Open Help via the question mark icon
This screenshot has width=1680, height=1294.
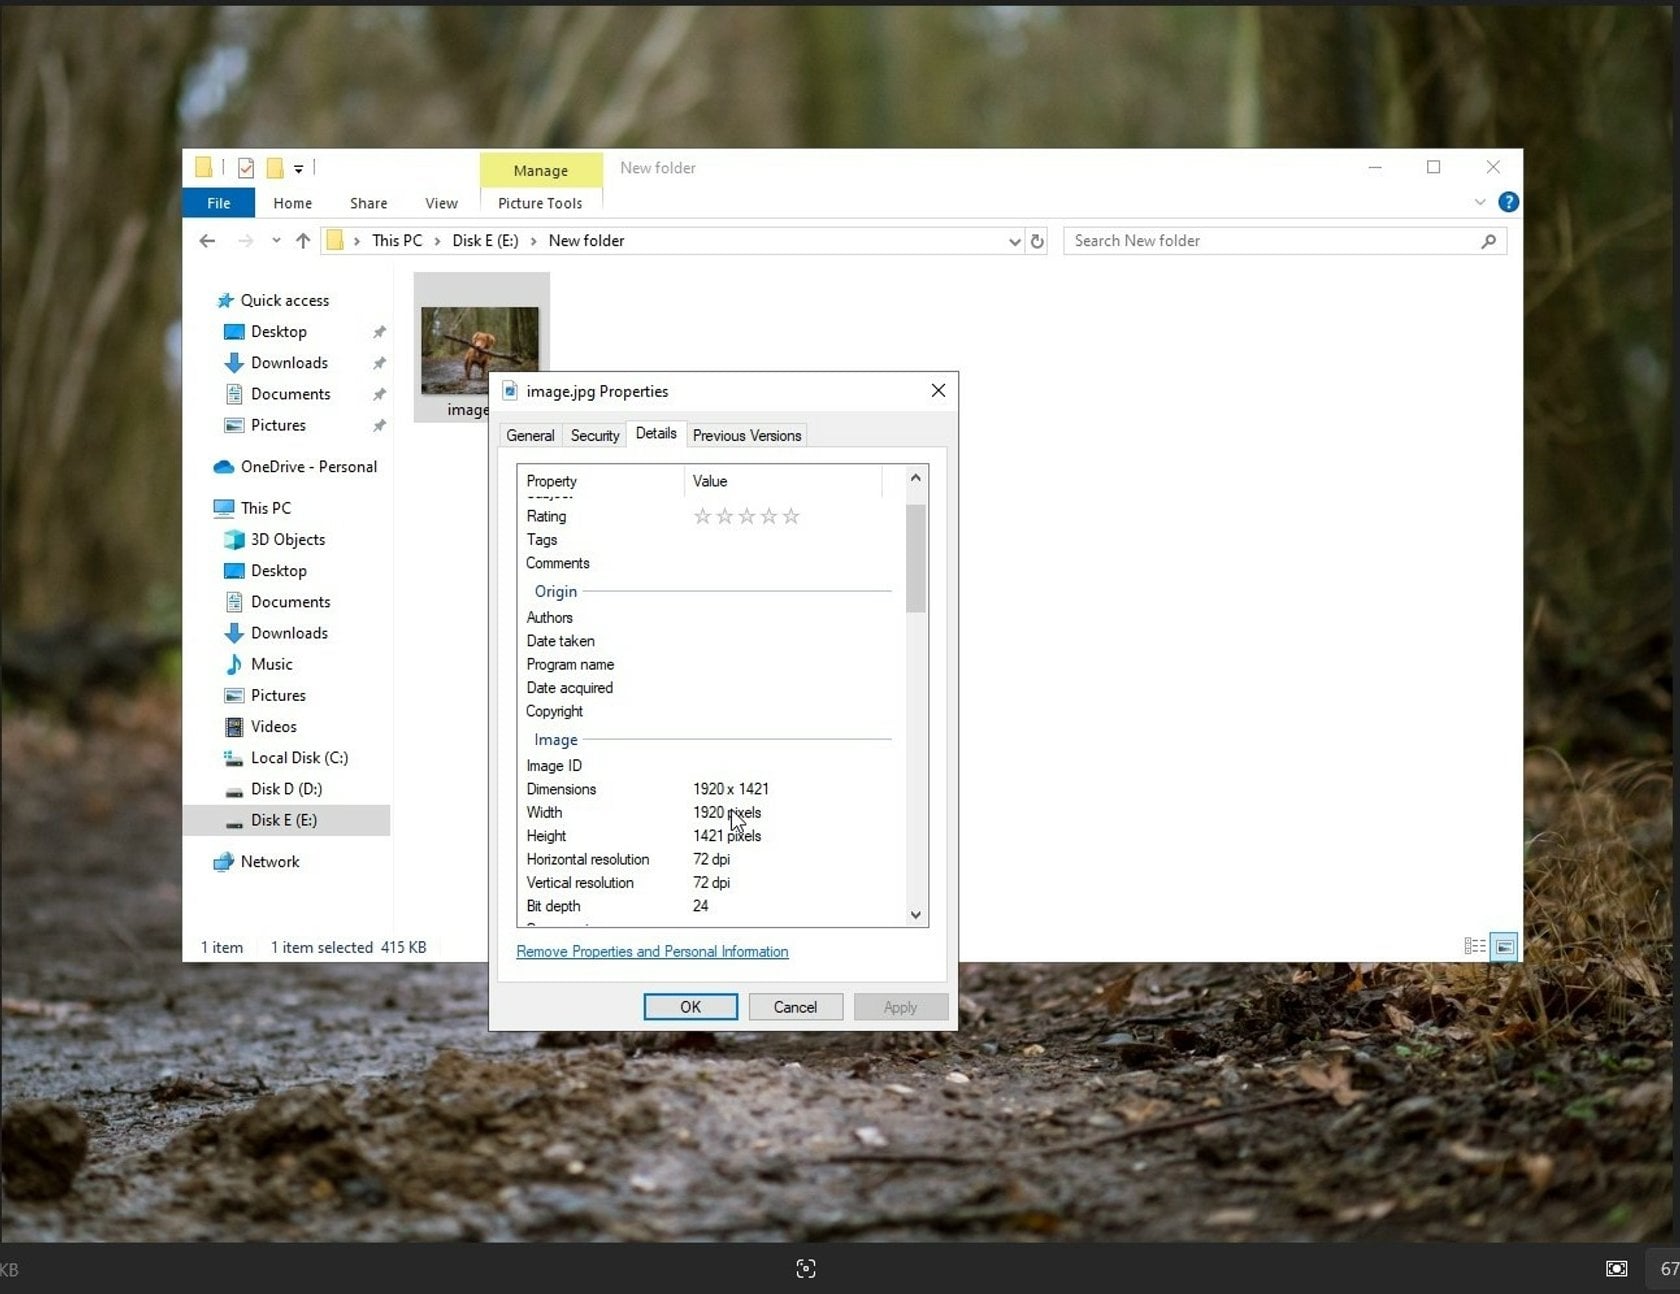point(1509,202)
